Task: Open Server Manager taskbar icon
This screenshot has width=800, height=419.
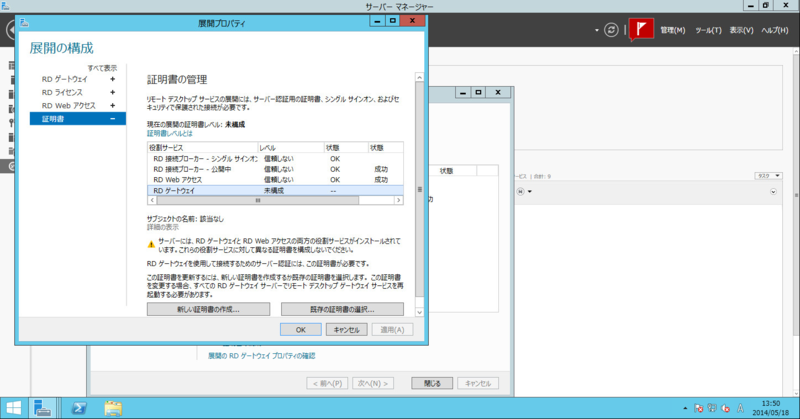Action: click(x=42, y=408)
